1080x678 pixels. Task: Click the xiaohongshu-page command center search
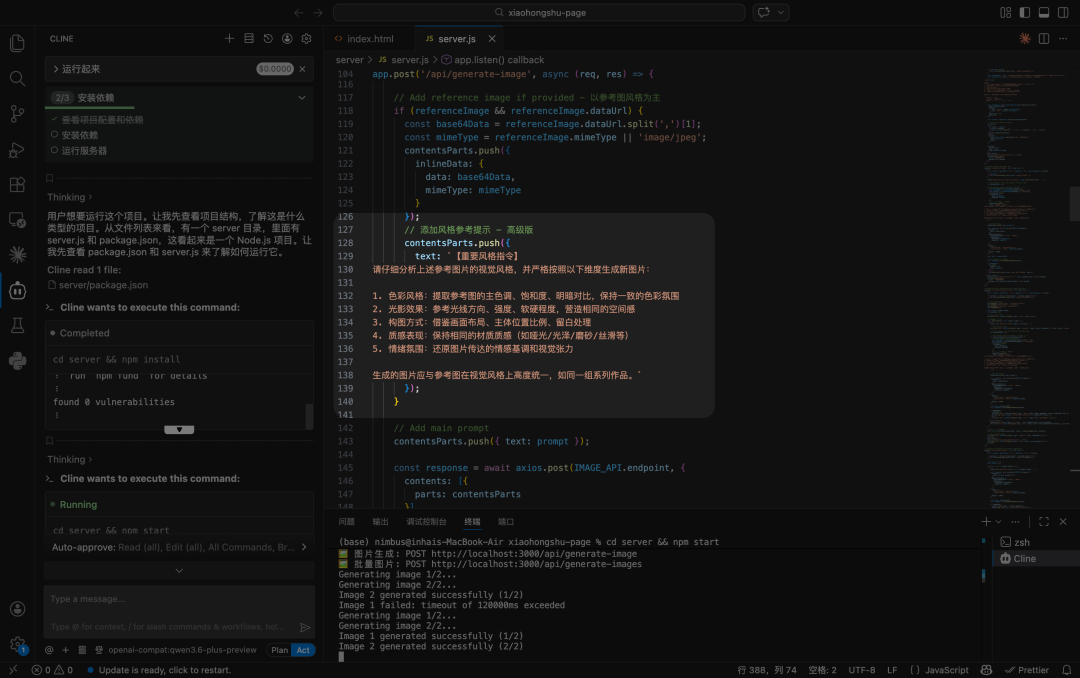click(539, 12)
